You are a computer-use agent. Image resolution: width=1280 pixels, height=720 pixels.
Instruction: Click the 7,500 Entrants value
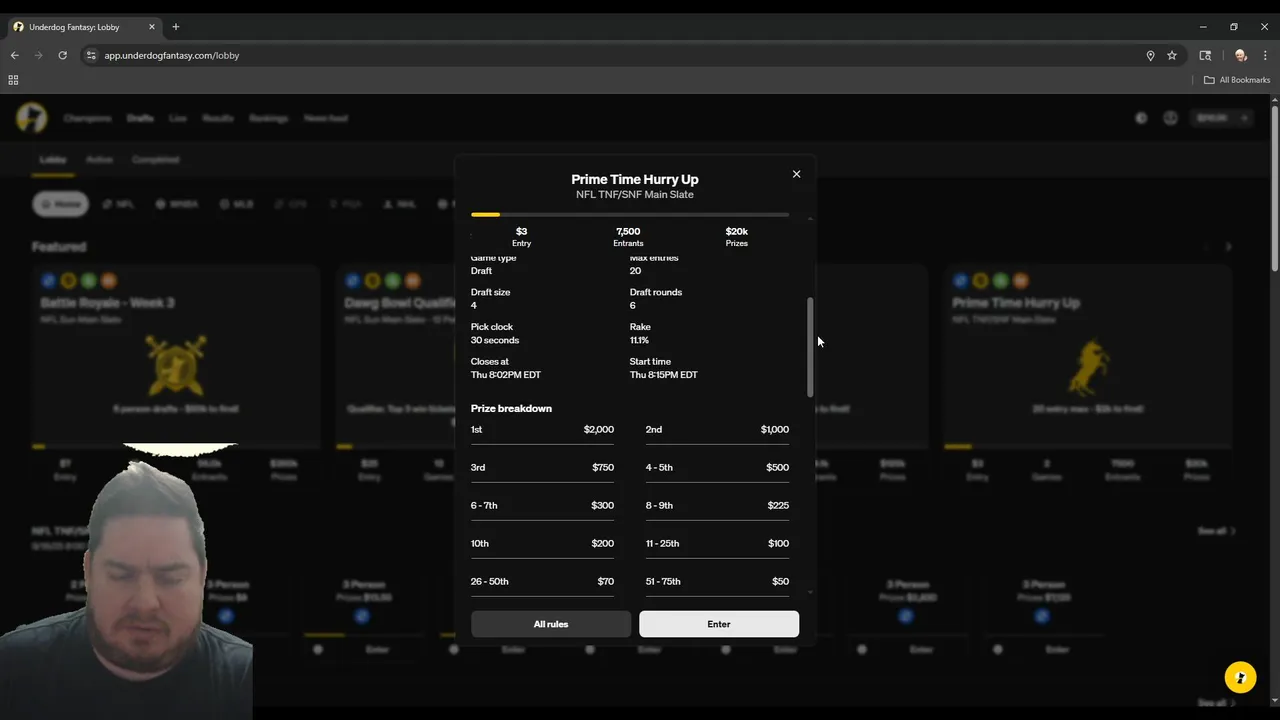click(x=628, y=232)
